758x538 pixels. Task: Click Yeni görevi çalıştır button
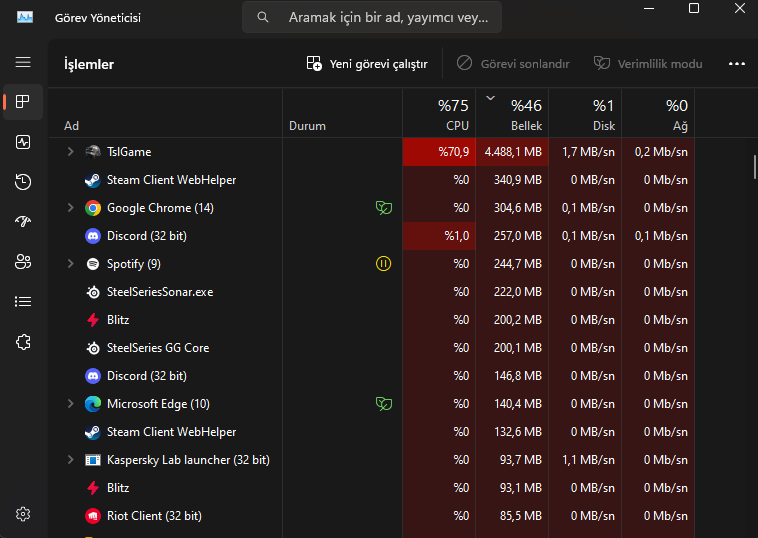(367, 64)
